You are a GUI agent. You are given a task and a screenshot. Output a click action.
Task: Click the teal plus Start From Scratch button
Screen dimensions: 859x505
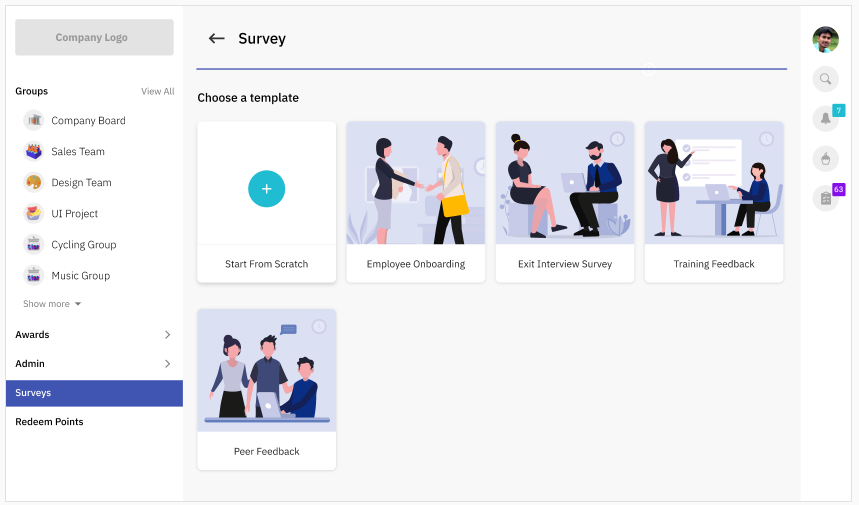click(266, 189)
